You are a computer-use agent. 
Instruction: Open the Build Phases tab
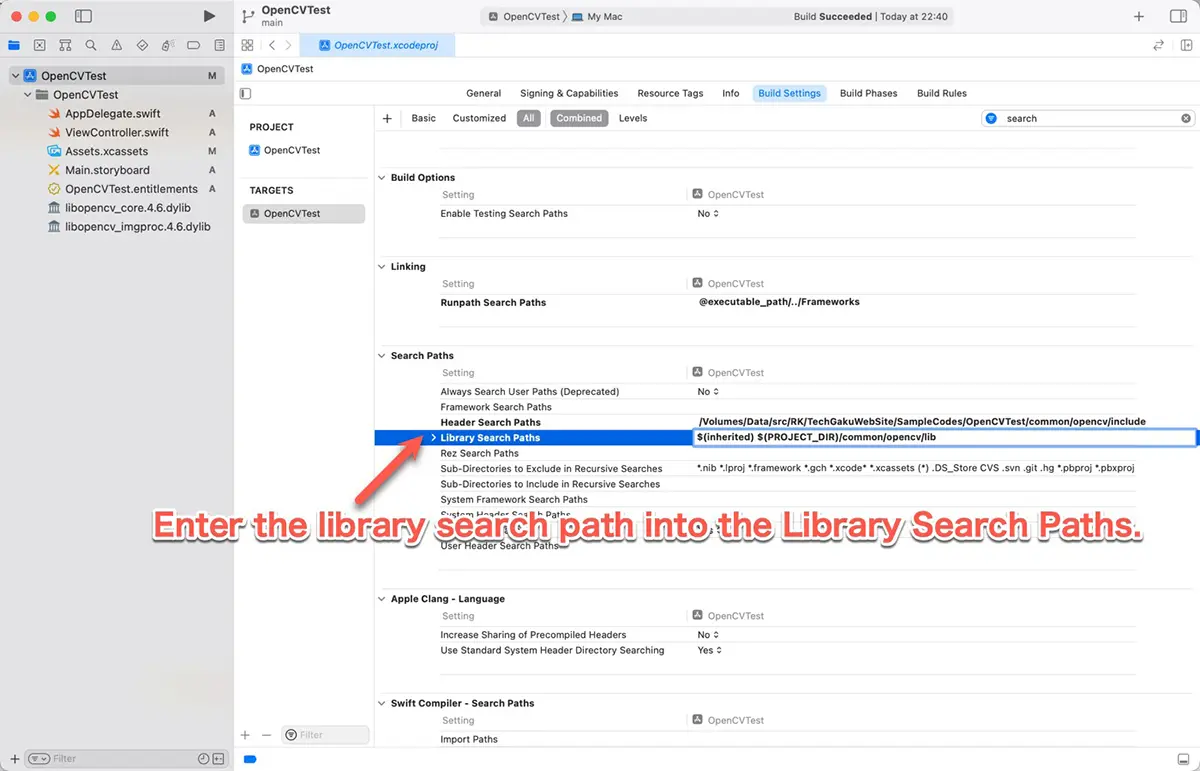pos(868,93)
